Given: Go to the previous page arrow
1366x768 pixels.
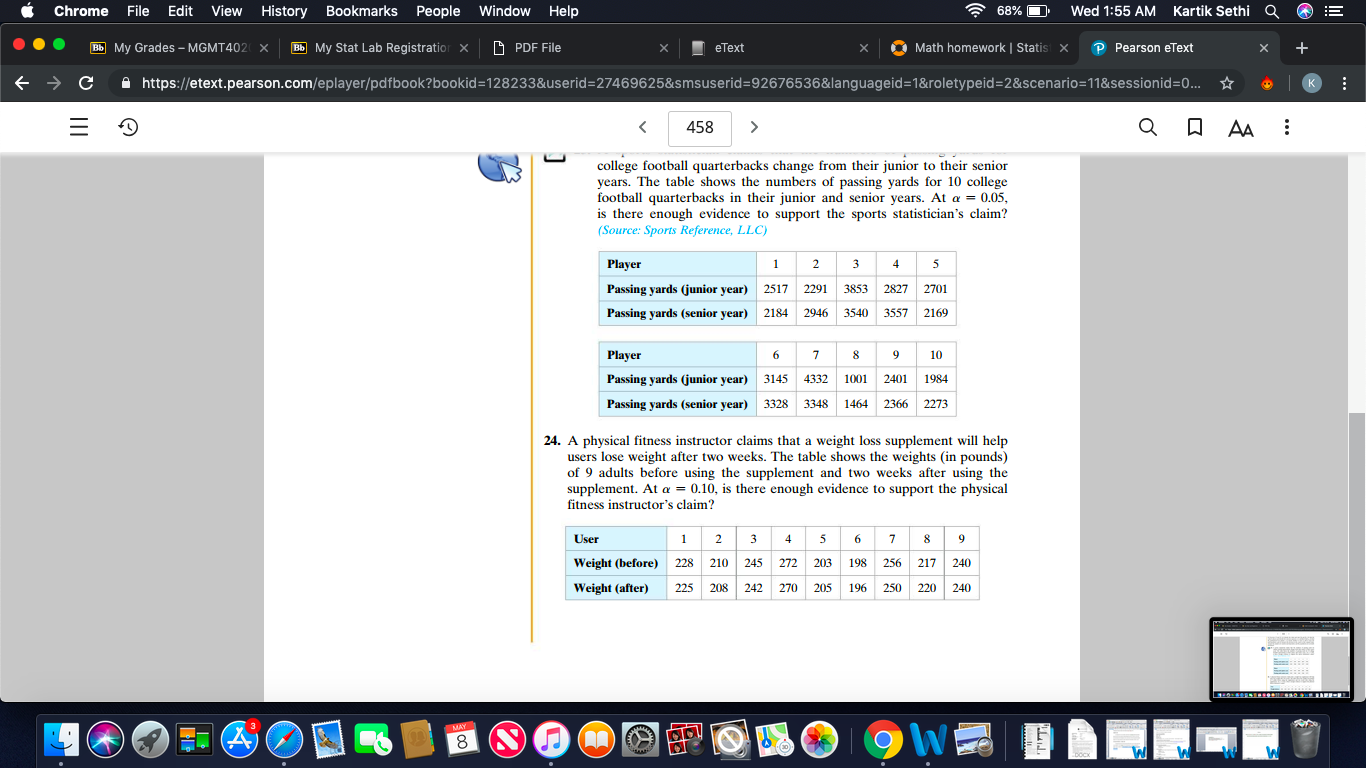Looking at the screenshot, I should (643, 127).
